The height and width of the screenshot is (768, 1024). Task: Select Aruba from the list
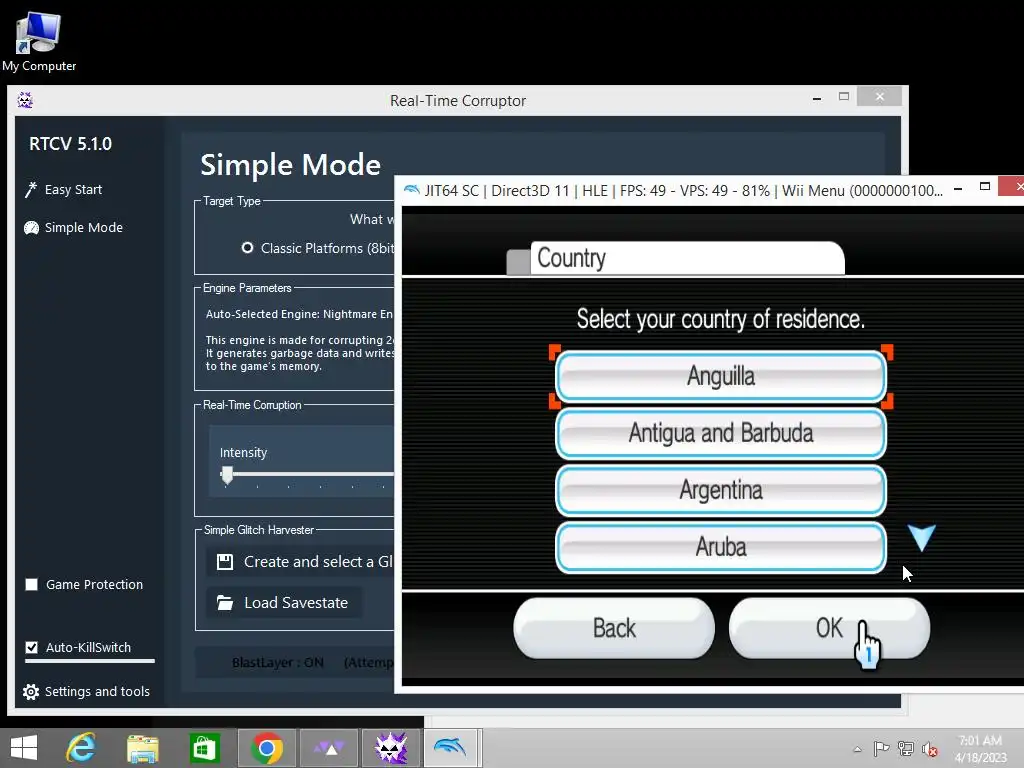(x=720, y=547)
